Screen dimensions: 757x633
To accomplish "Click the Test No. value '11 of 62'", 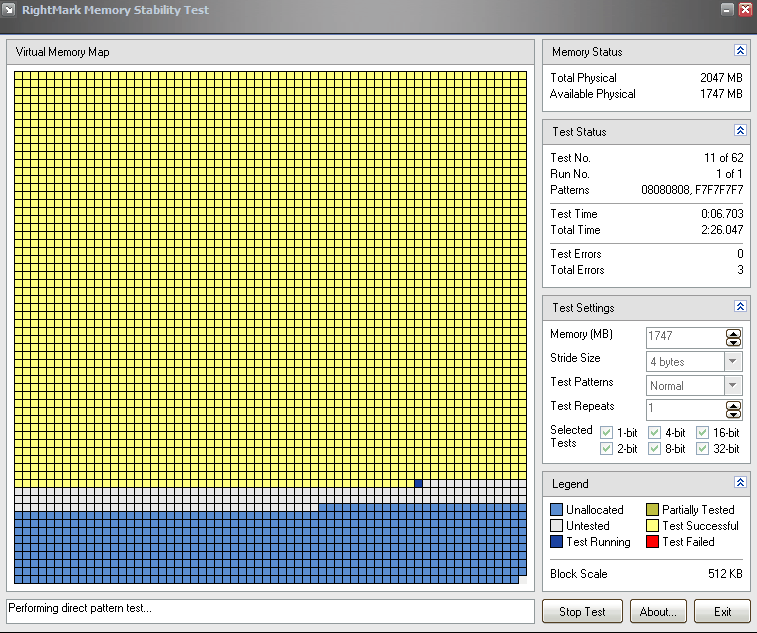I will [x=723, y=158].
